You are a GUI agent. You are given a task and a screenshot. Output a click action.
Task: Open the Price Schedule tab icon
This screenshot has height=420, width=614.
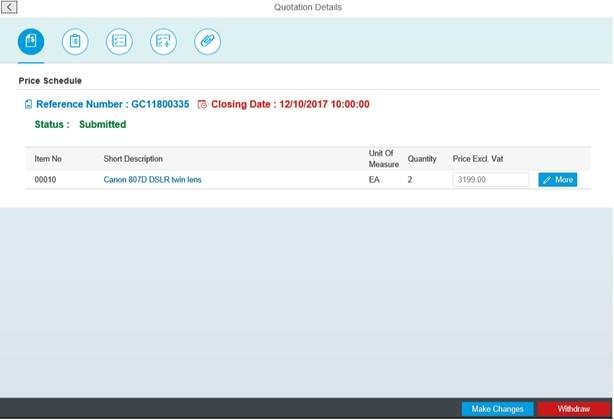(x=31, y=41)
